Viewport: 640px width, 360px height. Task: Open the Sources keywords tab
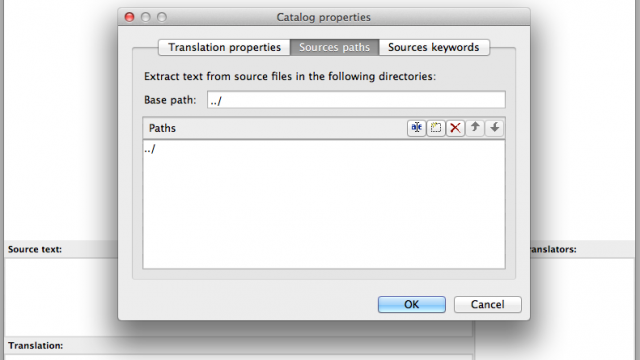pos(434,47)
